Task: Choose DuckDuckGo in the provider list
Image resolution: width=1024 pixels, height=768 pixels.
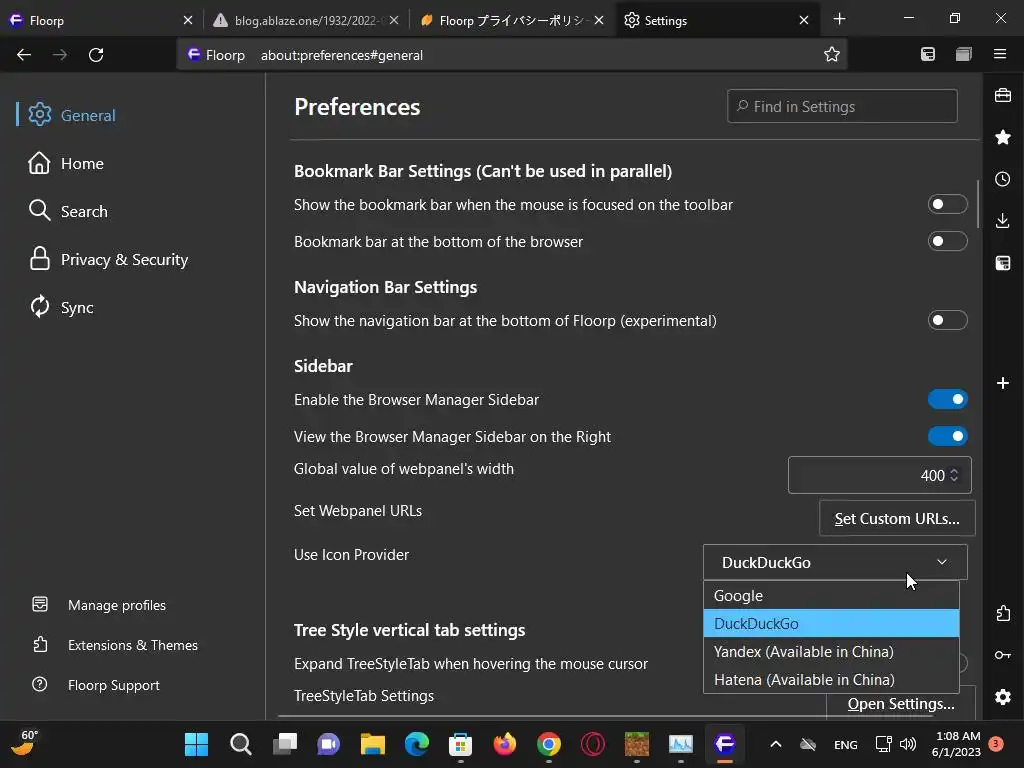Action: point(831,624)
